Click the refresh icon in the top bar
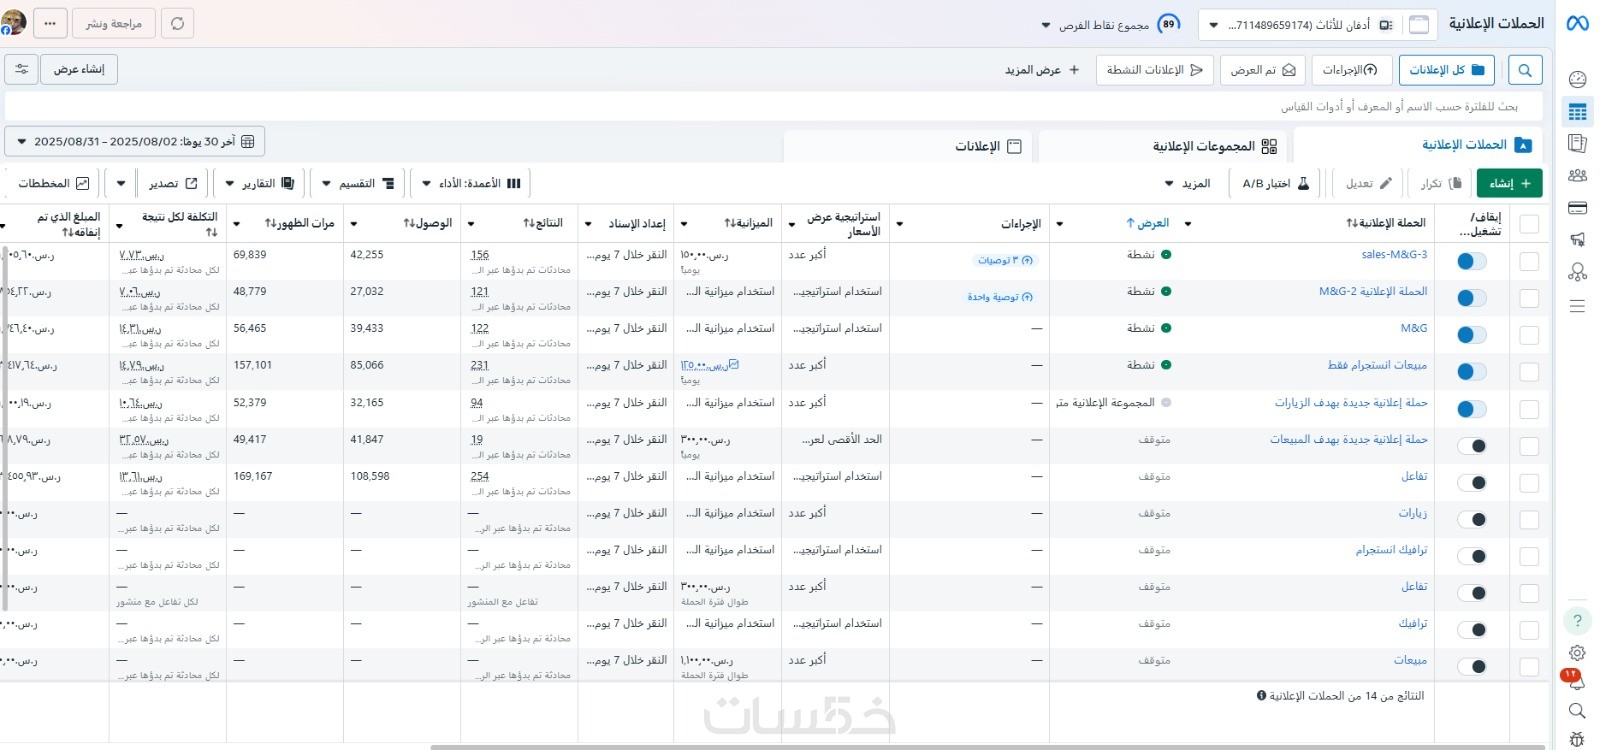Screen dimensions: 1600x750 (x=178, y=23)
